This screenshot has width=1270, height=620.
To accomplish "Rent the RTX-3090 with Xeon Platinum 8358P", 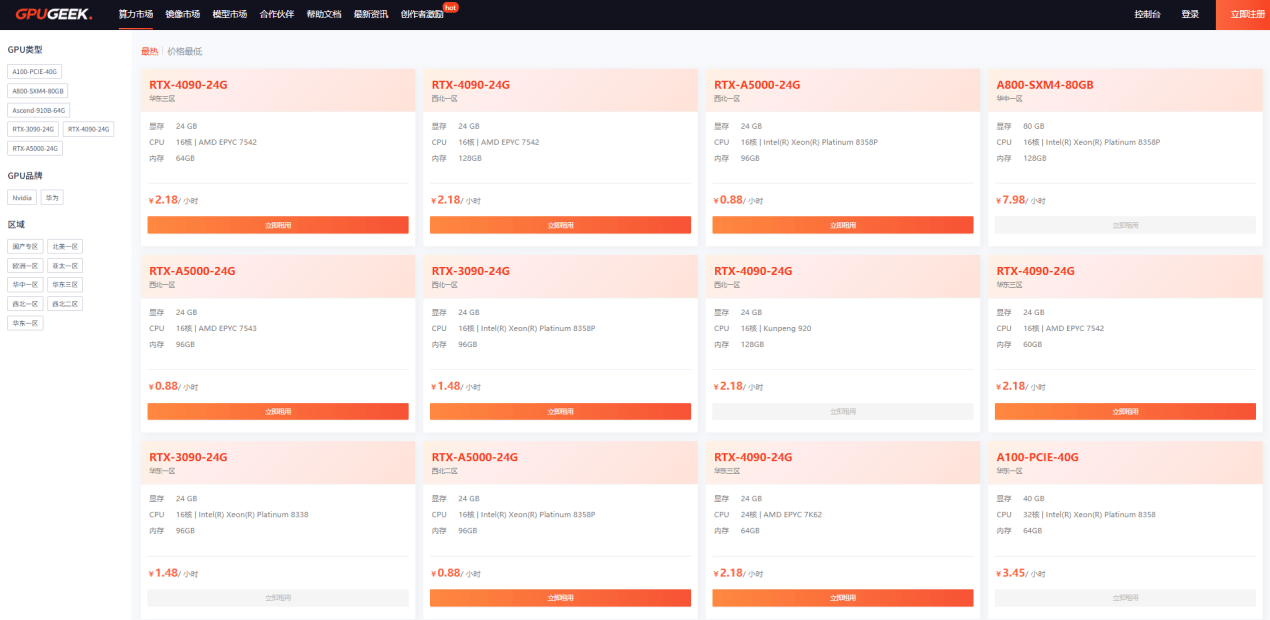I will pyautogui.click(x=560, y=411).
